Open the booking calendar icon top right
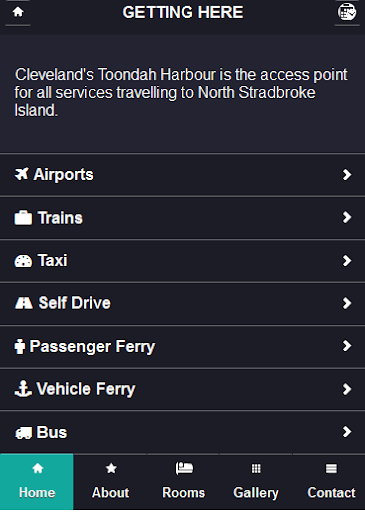Screen dimensions: 365x512 pos(347,12)
